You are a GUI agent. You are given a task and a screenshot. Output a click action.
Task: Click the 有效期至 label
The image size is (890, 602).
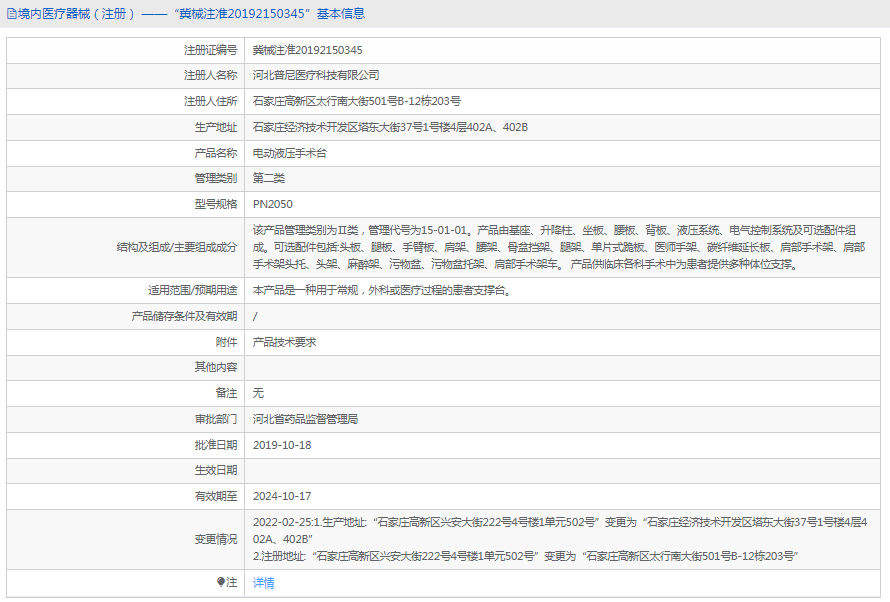pyautogui.click(x=216, y=496)
